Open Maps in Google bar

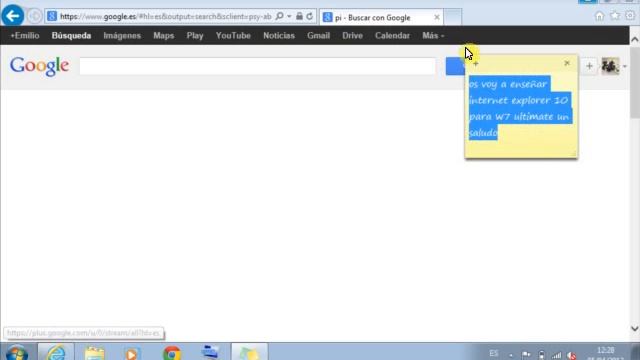pos(164,36)
